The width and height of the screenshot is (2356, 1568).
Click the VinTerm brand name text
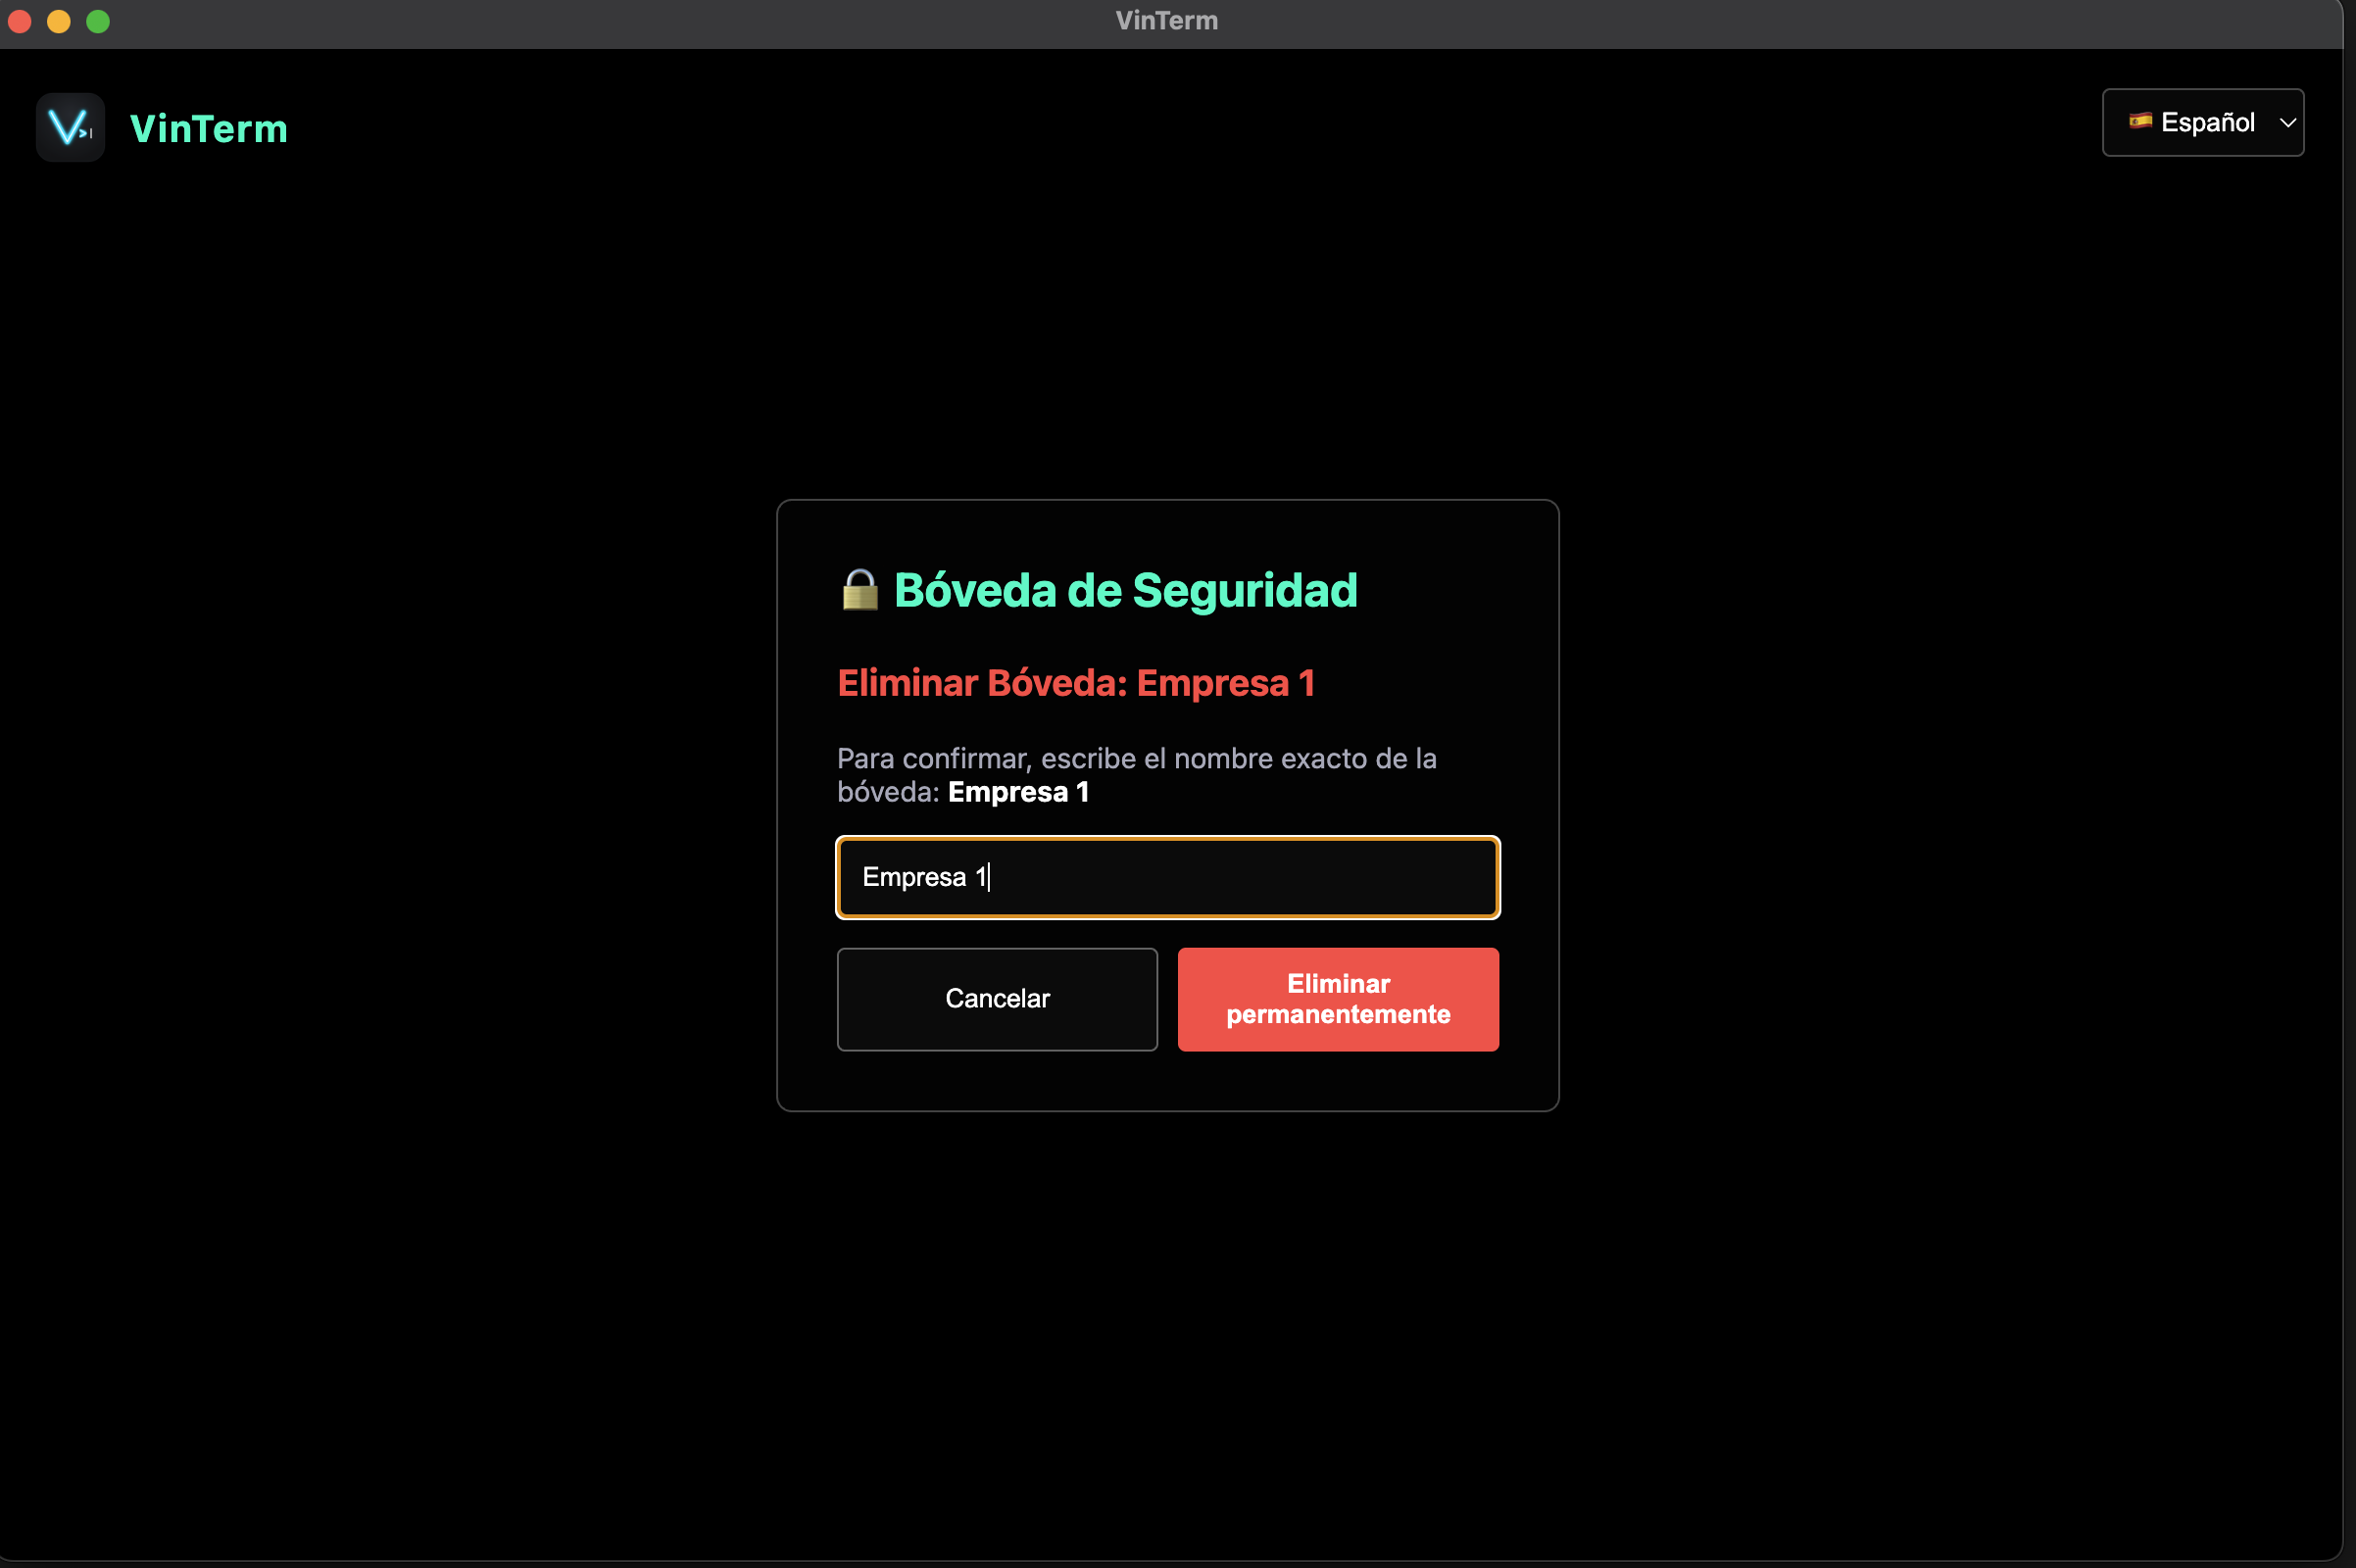[x=209, y=129]
